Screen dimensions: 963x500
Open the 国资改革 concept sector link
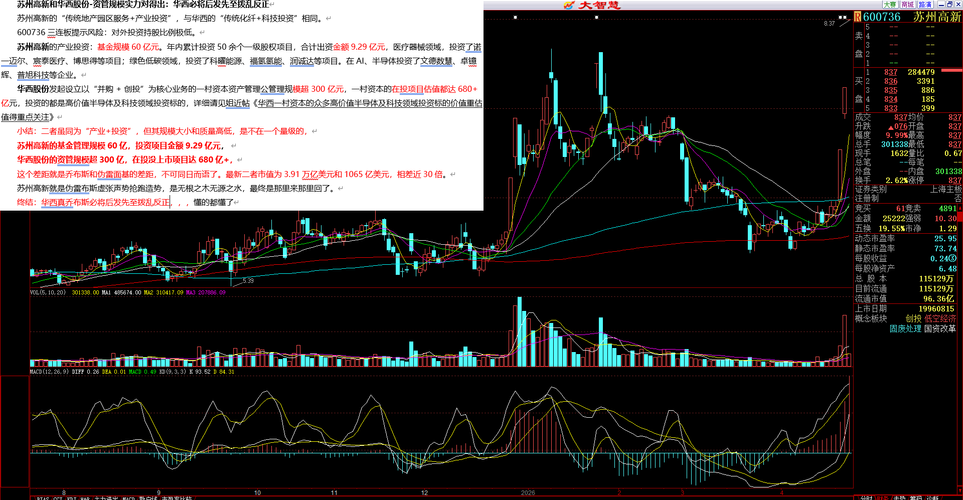tap(940, 329)
